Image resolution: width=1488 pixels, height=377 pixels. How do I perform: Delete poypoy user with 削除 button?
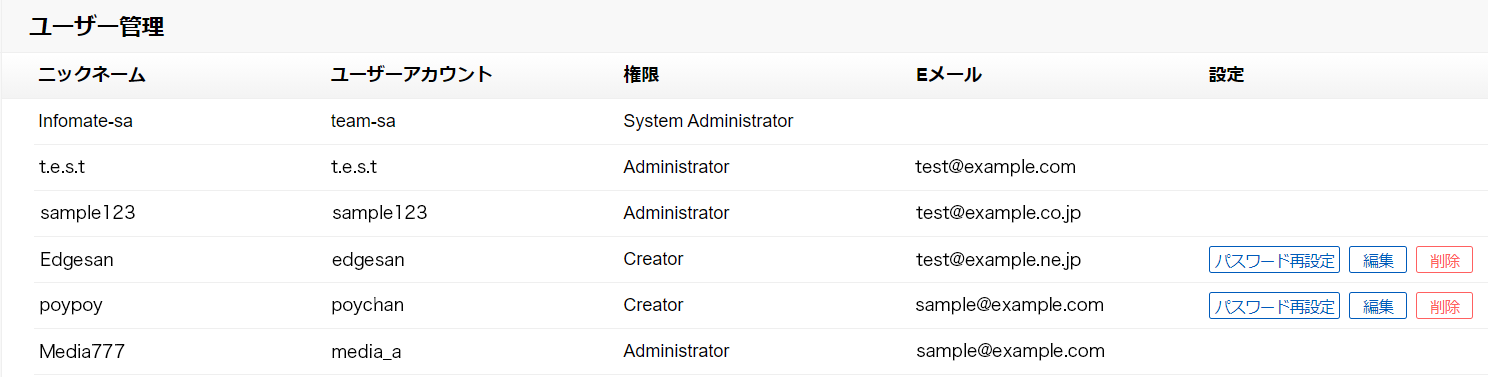pos(1445,306)
